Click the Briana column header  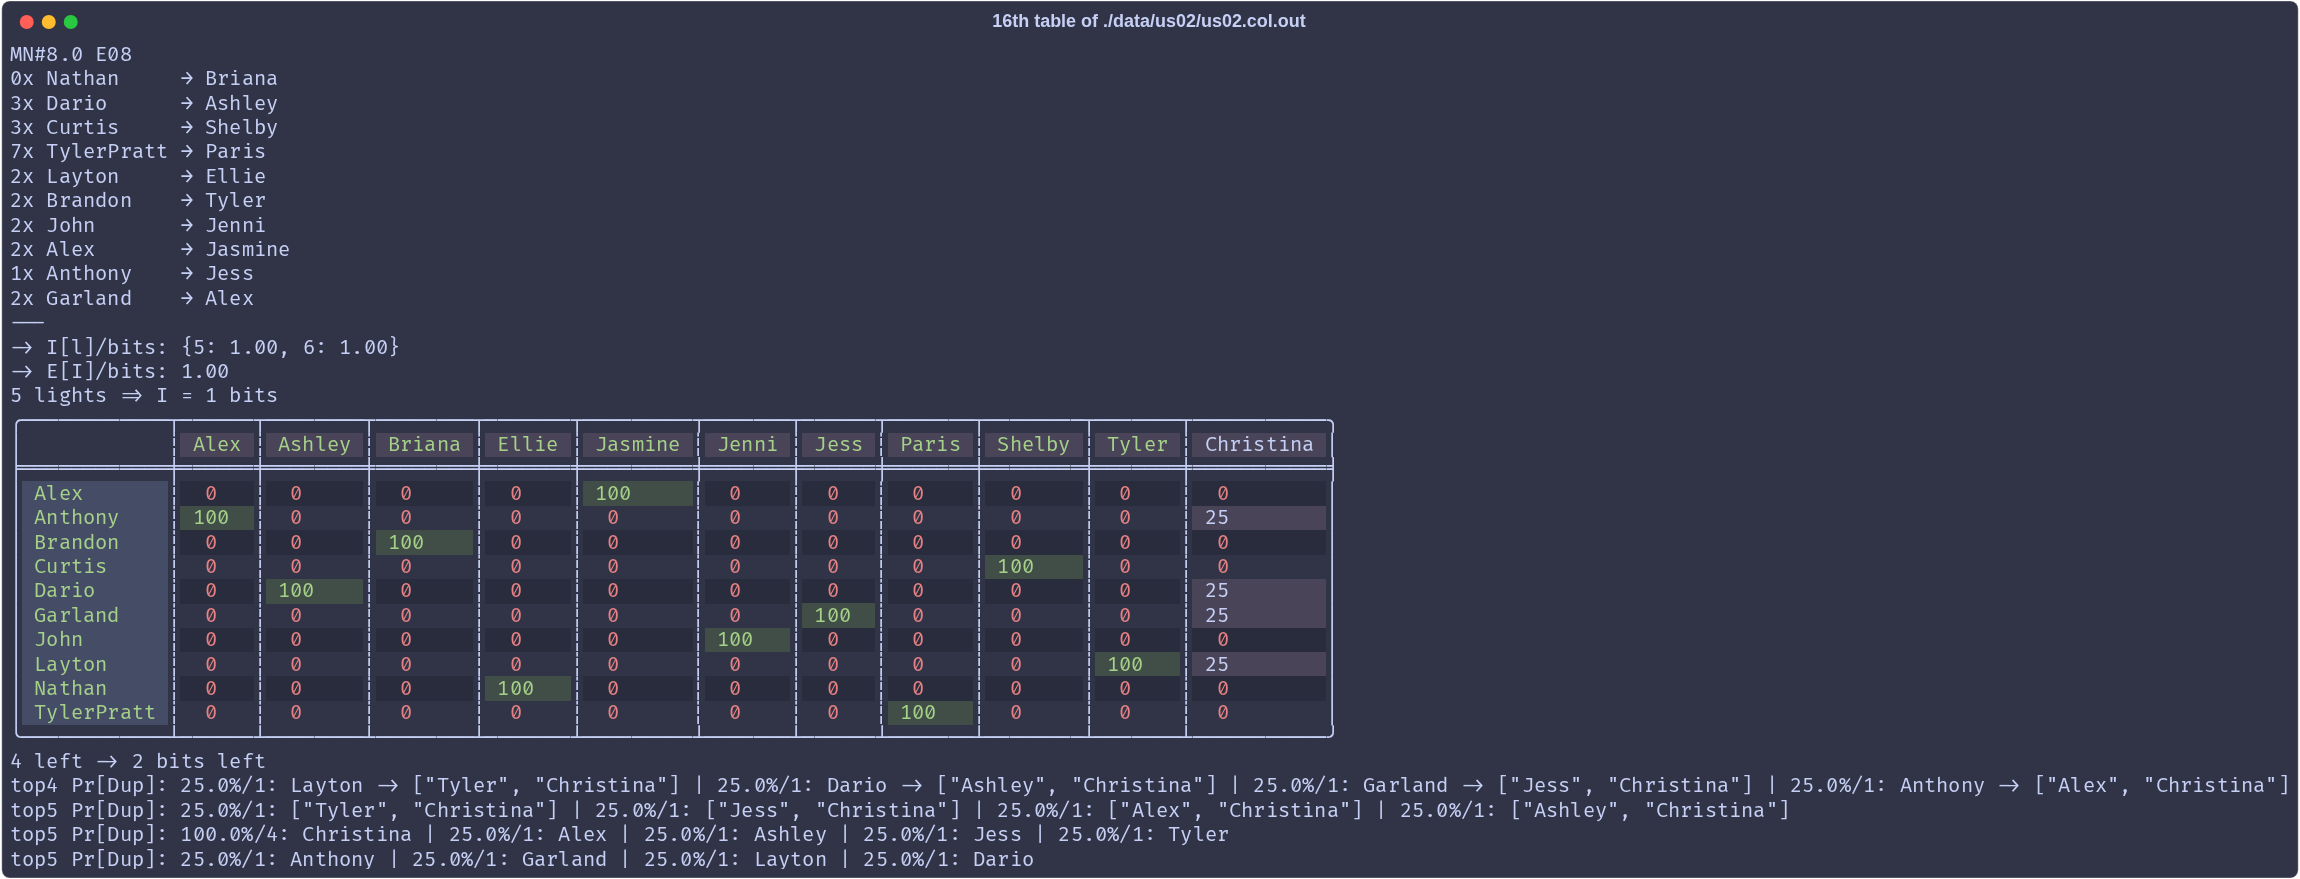tap(424, 444)
